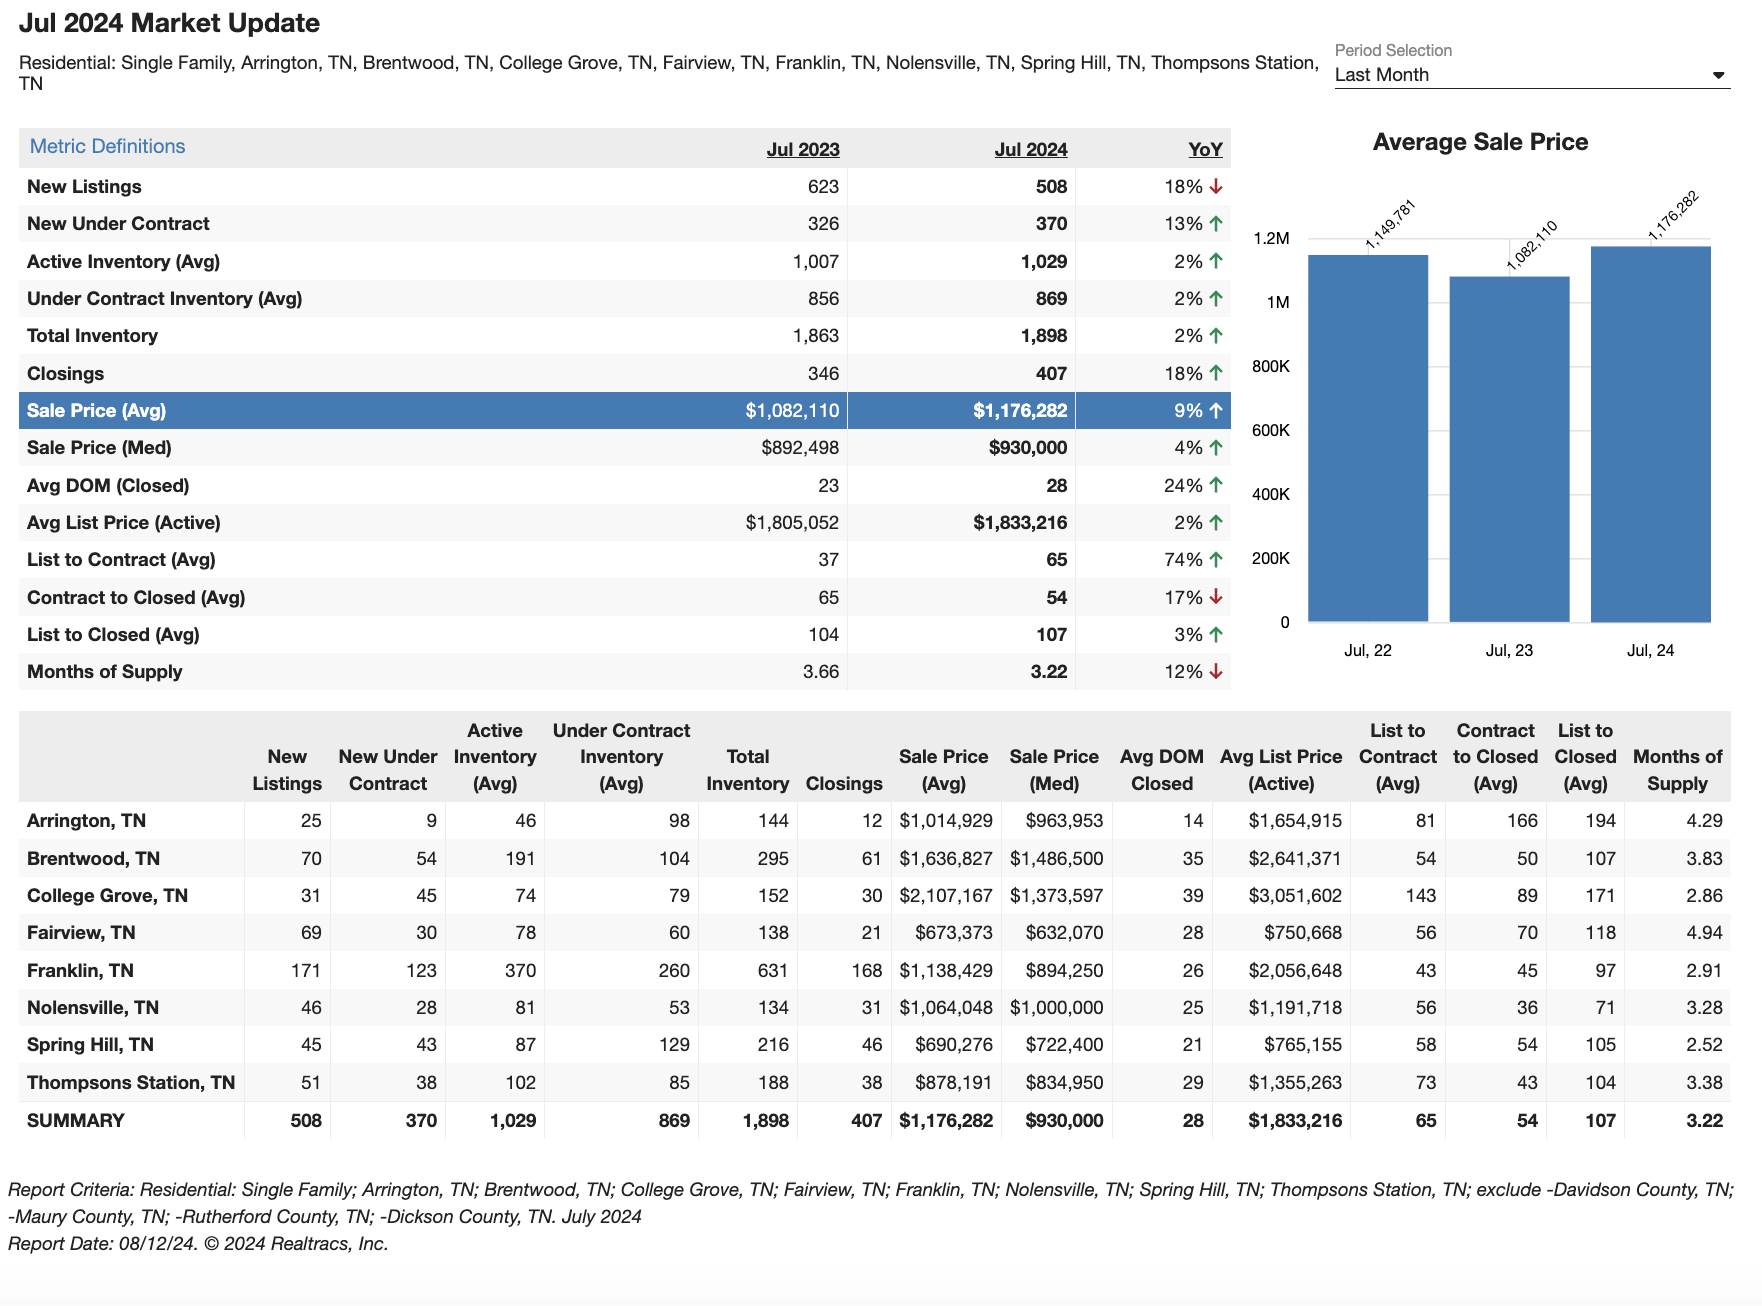The height and width of the screenshot is (1306, 1762).
Task: Click the up arrow in Closings row
Action: (x=1216, y=373)
